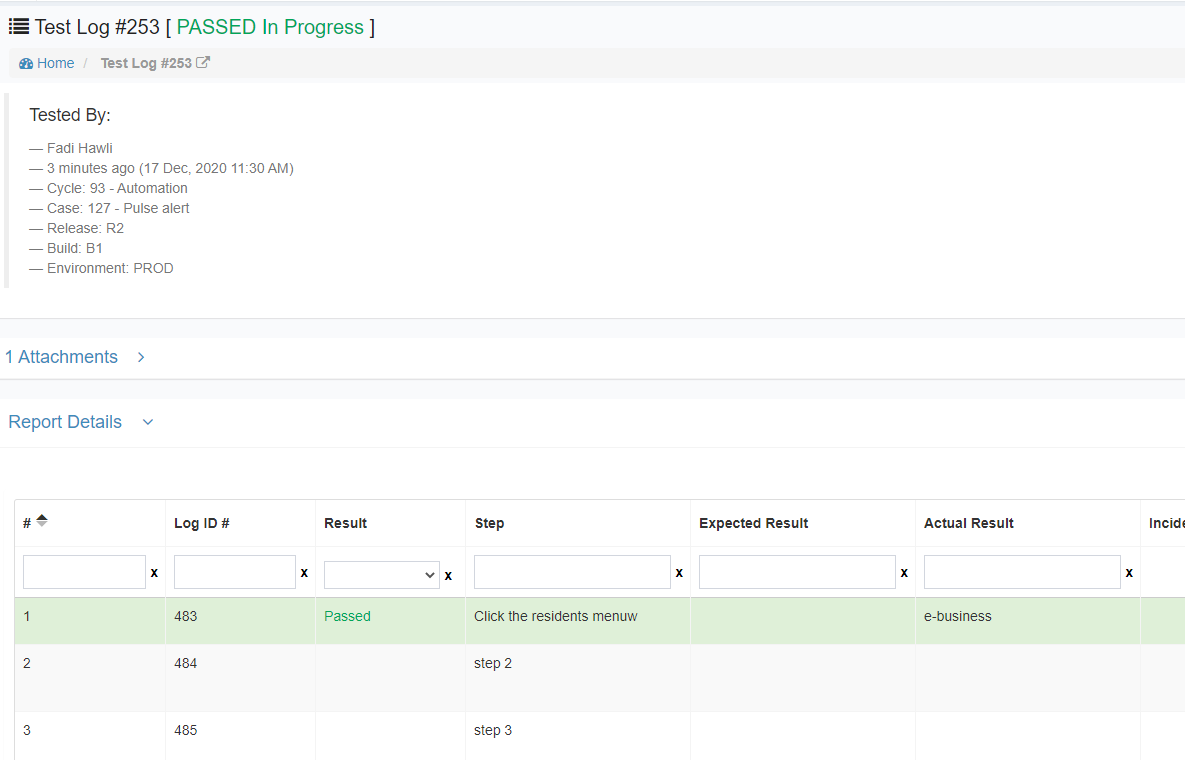Click the '3 minutes ago' timestamp line
Image resolution: width=1185 pixels, height=760 pixels.
pyautogui.click(x=170, y=168)
